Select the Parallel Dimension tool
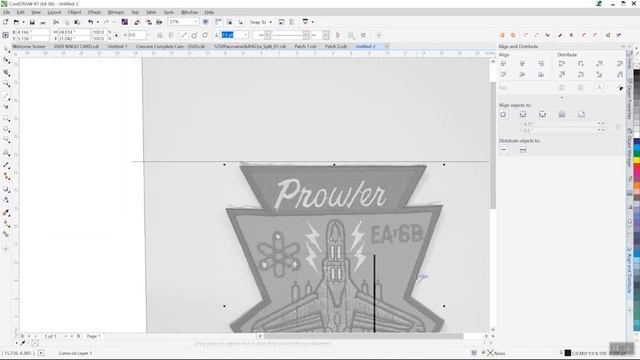640x360 pixels. pos(6,165)
